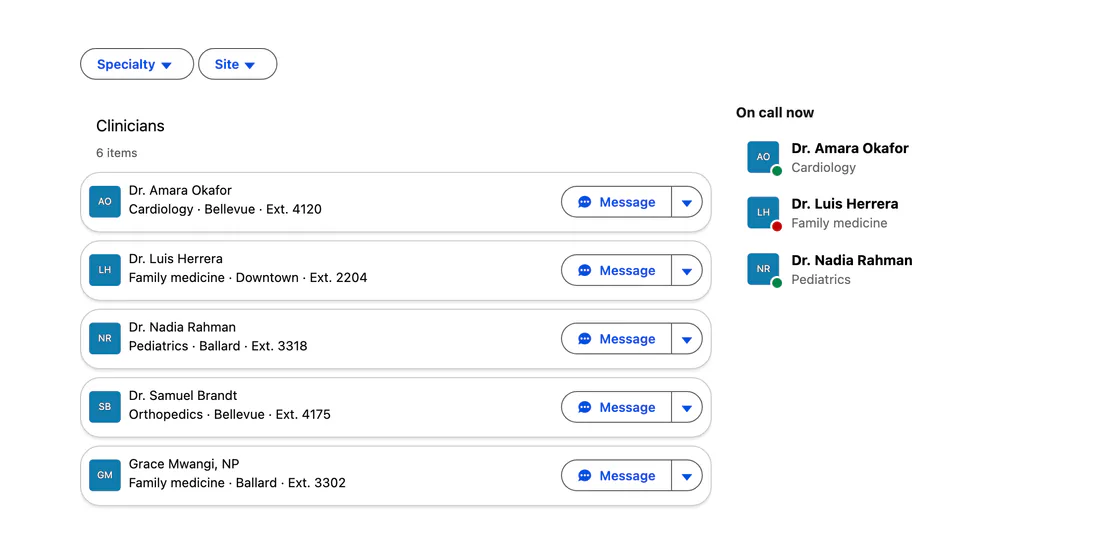This screenshot has width=1120, height=560.
Task: Click 'Pediatrics · Ballard · Ext. 3318' text
Action: pos(218,346)
